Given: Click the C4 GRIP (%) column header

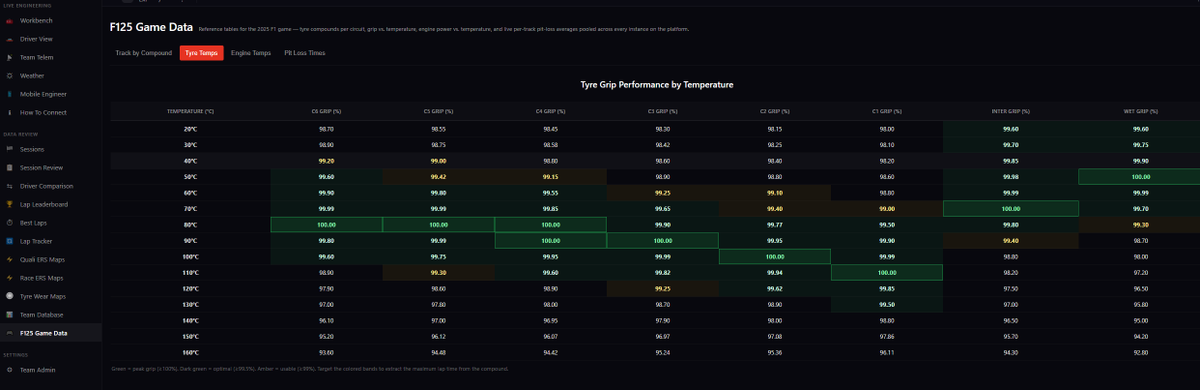Looking at the screenshot, I should [551, 111].
